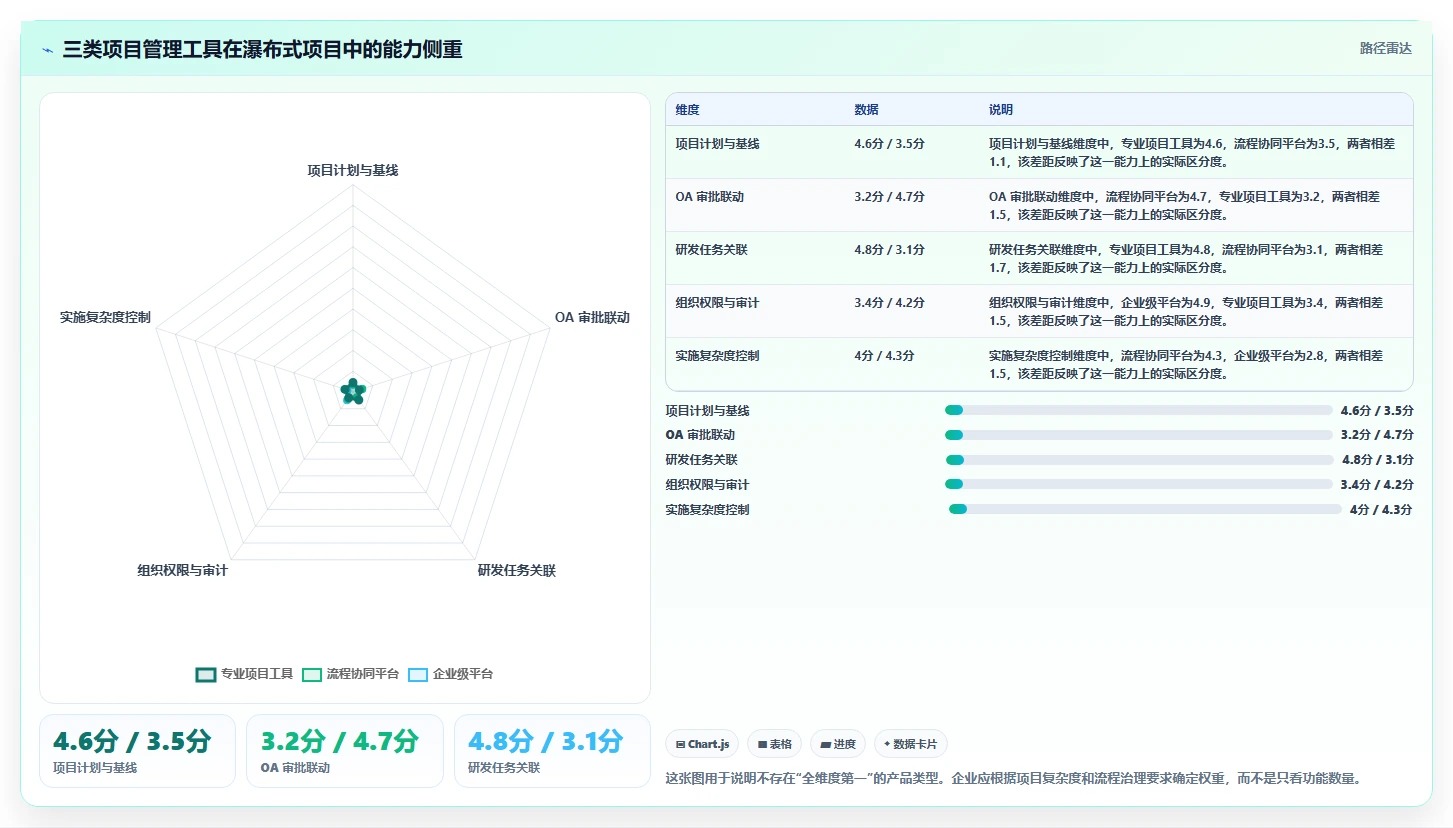Screen dimensions: 1453x828
Task: Click the data shape at radar center
Action: pyautogui.click(x=352, y=391)
